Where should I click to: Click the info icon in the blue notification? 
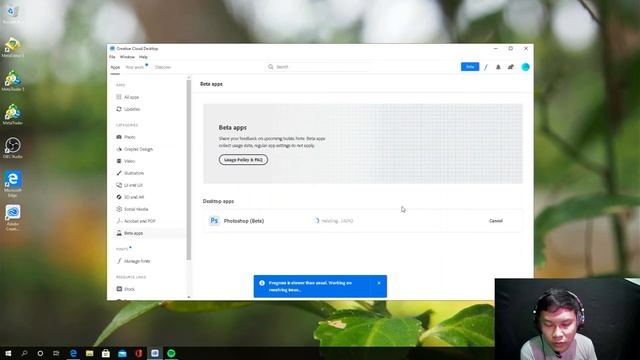262,283
